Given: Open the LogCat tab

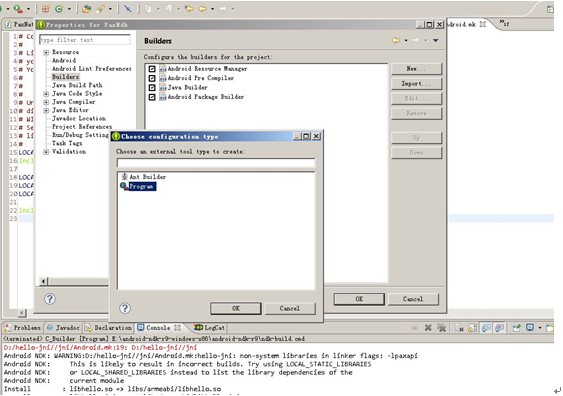Looking at the screenshot, I should pyautogui.click(x=210, y=327).
